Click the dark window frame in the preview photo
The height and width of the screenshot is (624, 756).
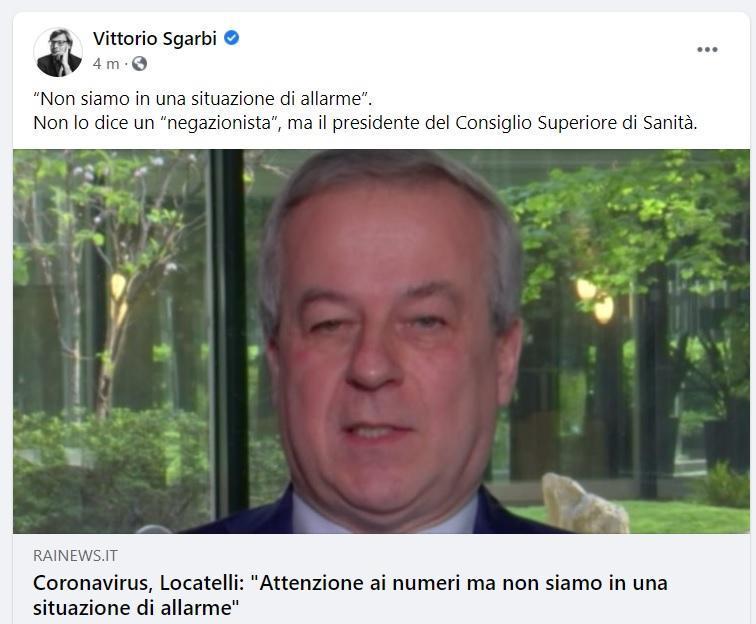pos(229,333)
